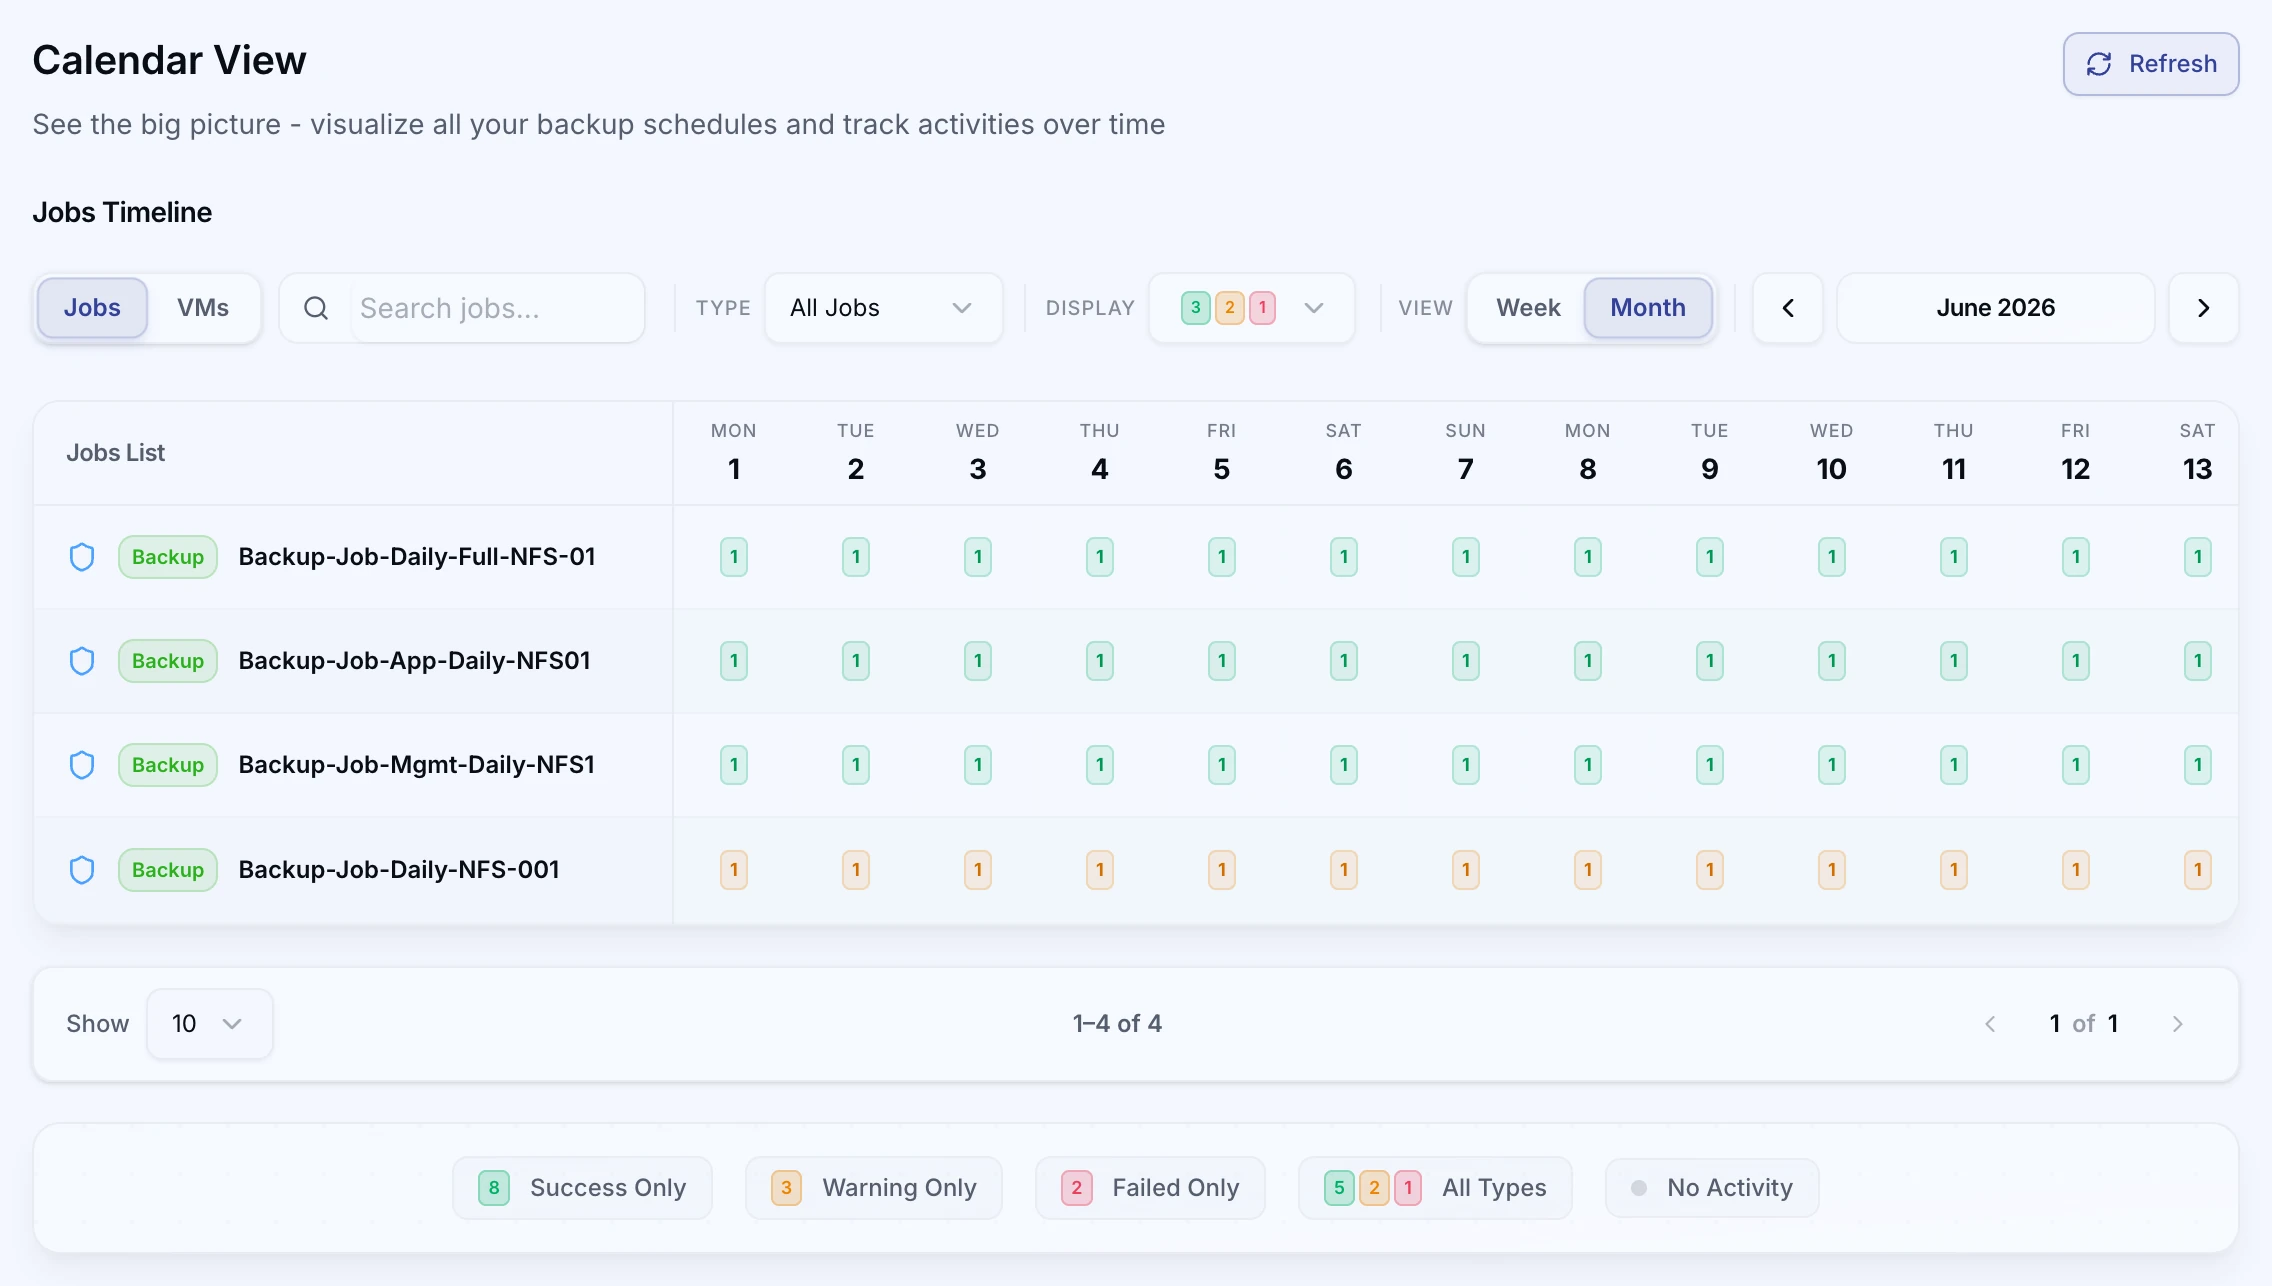This screenshot has height=1286, width=2272.
Task: Switch to the VMs tab
Action: point(203,308)
